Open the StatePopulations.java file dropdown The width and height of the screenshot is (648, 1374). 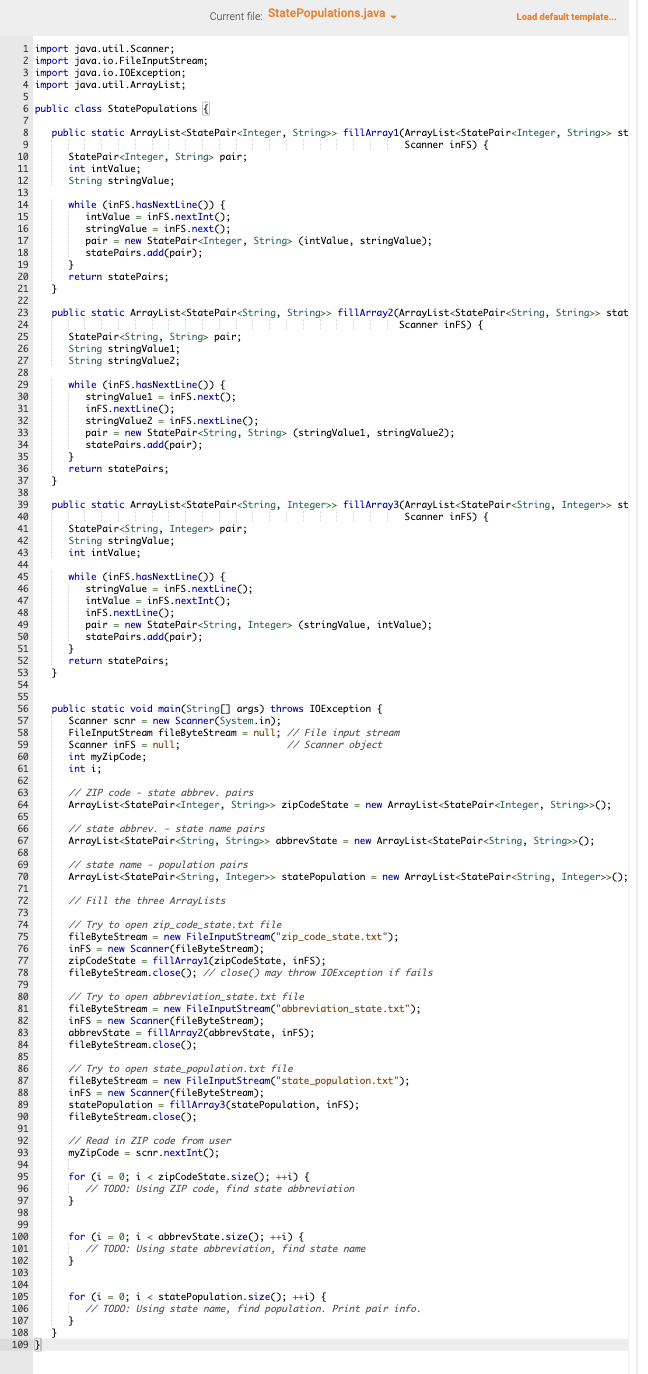pyautogui.click(x=334, y=16)
